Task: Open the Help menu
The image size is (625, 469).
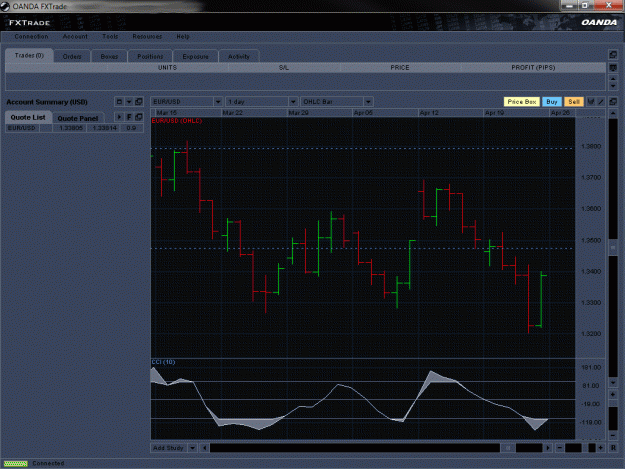Action: click(x=183, y=36)
